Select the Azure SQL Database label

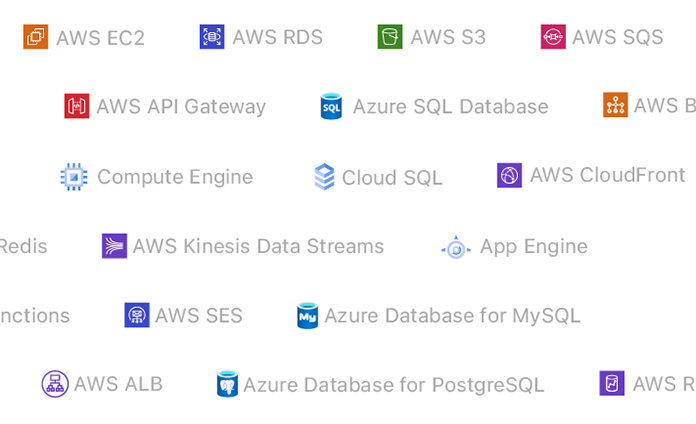coord(451,107)
